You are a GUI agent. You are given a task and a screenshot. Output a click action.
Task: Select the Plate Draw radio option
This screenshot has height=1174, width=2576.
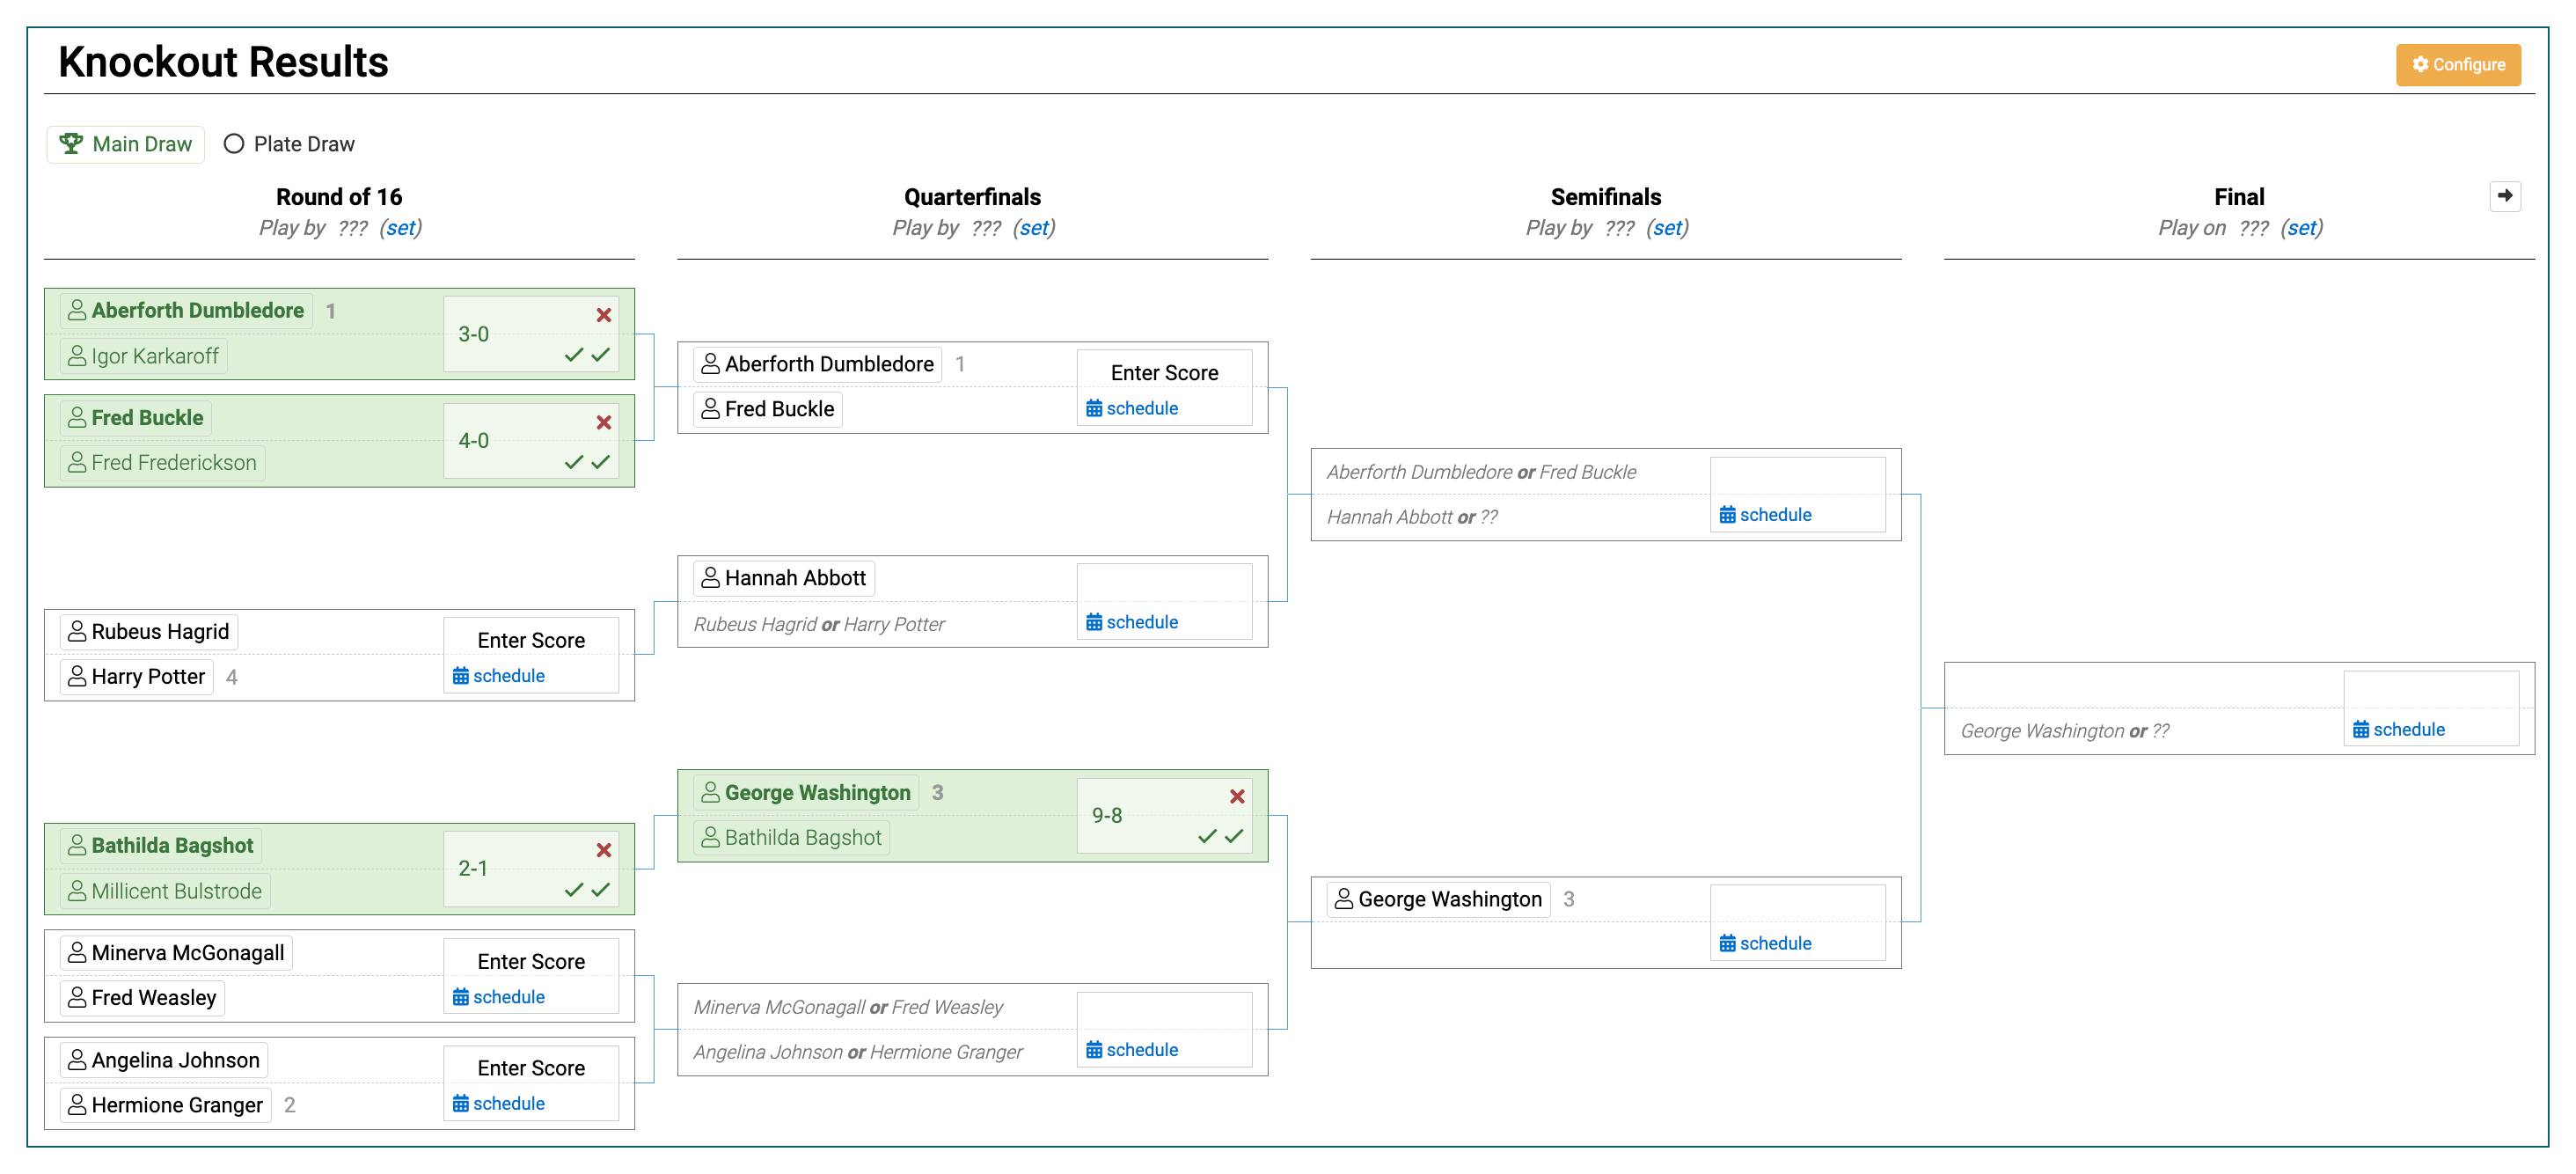(234, 144)
